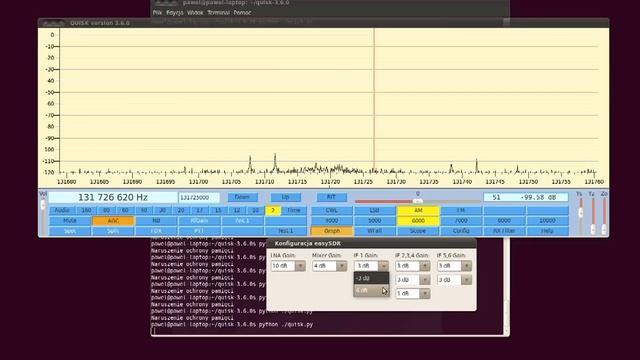Click the signal meter dB readout
The image size is (640, 360).
526,198
